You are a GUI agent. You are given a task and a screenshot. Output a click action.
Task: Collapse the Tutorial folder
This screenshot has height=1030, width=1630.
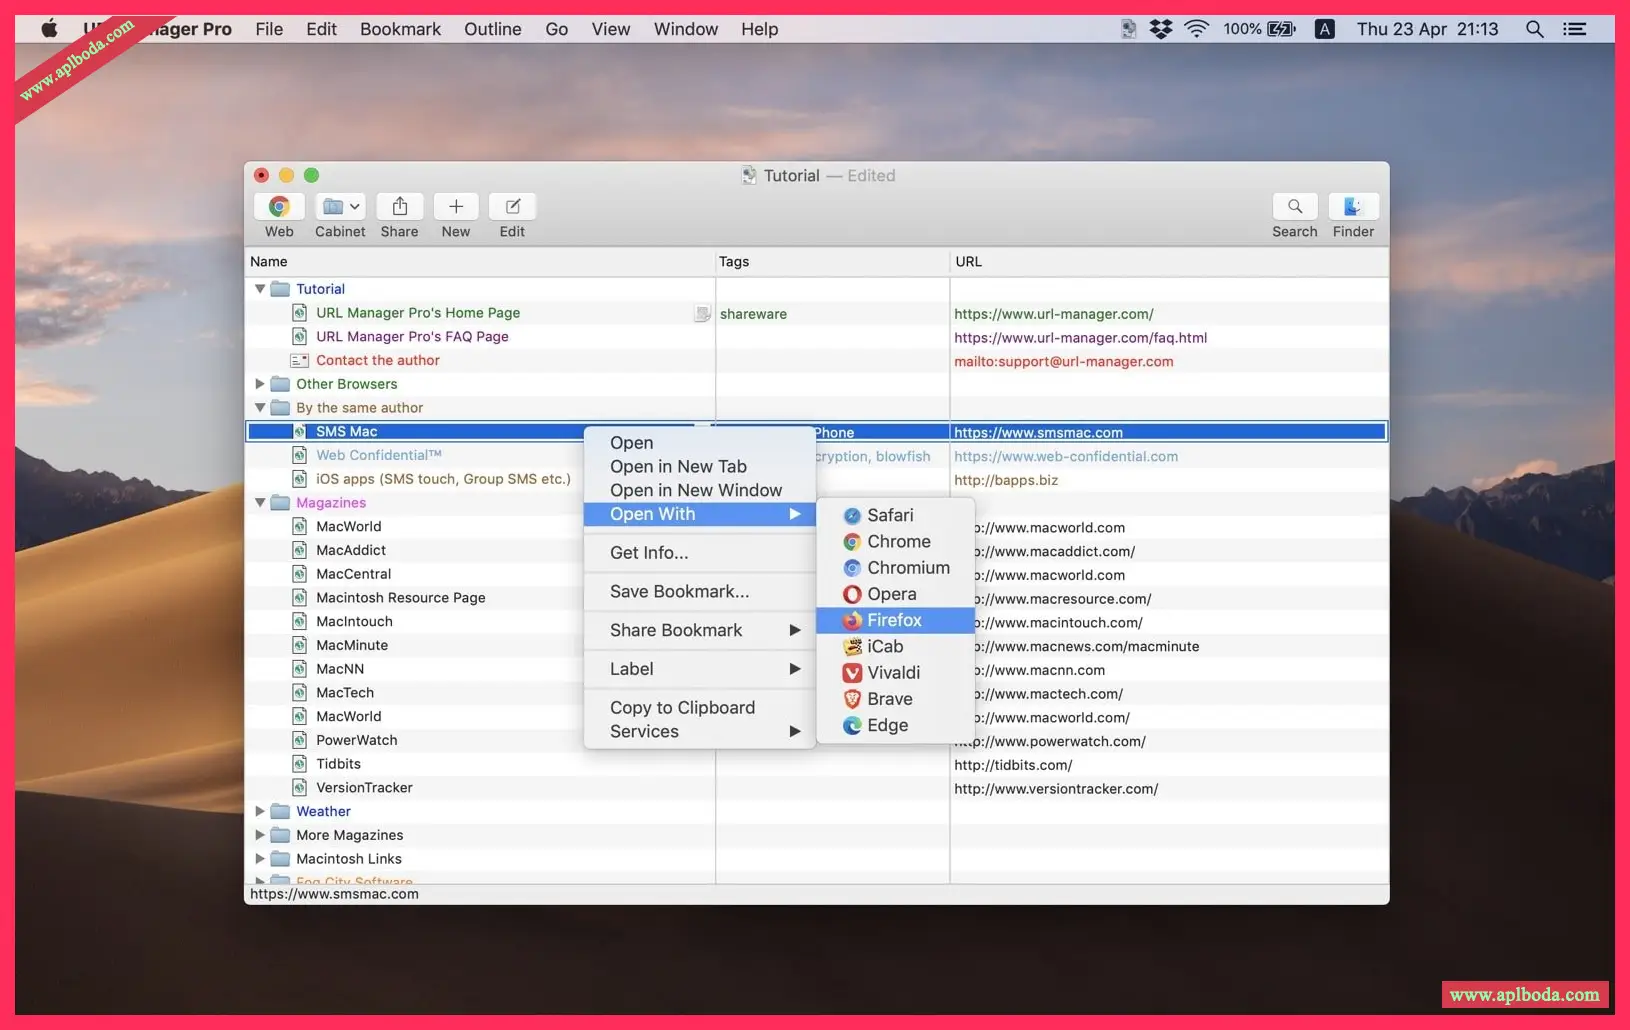point(260,289)
